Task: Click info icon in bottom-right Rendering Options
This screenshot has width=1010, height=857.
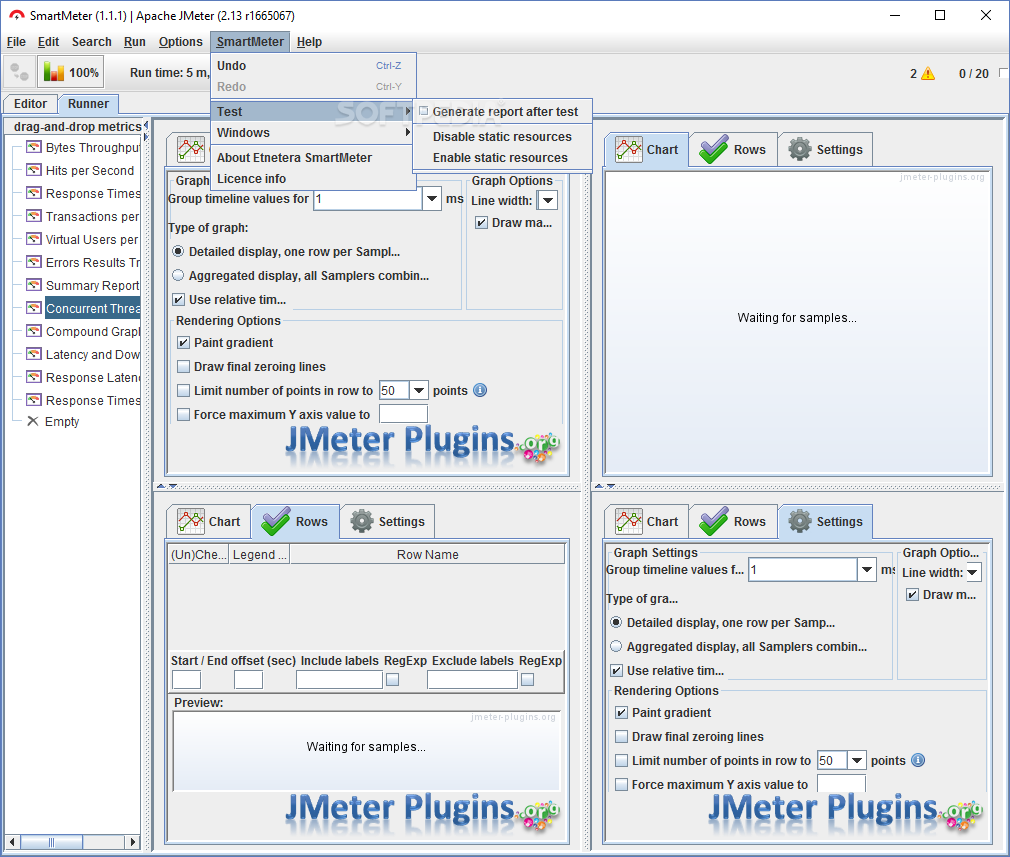Action: [x=918, y=760]
